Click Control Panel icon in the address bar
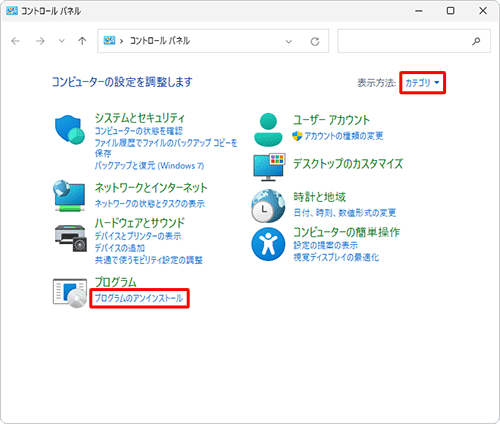 [x=109, y=41]
